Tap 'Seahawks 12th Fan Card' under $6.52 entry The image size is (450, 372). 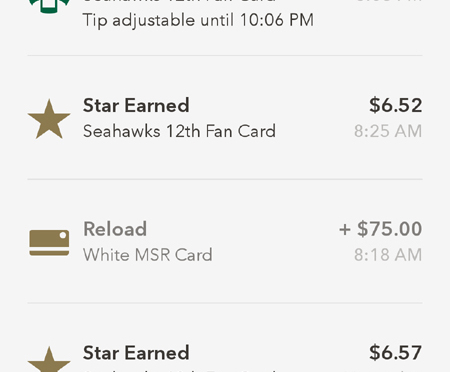179,131
